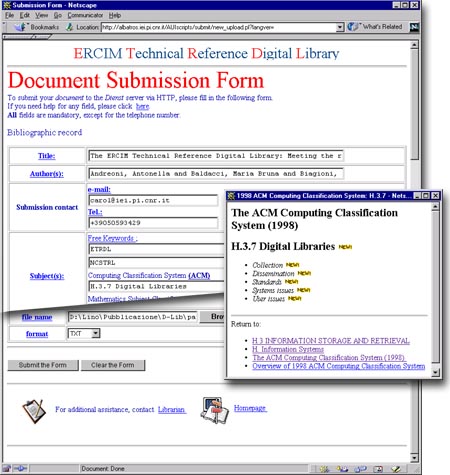Image resolution: width=450 pixels, height=475 pixels.
Task: Click the page proxy icon beside Location
Action: tap(69, 27)
